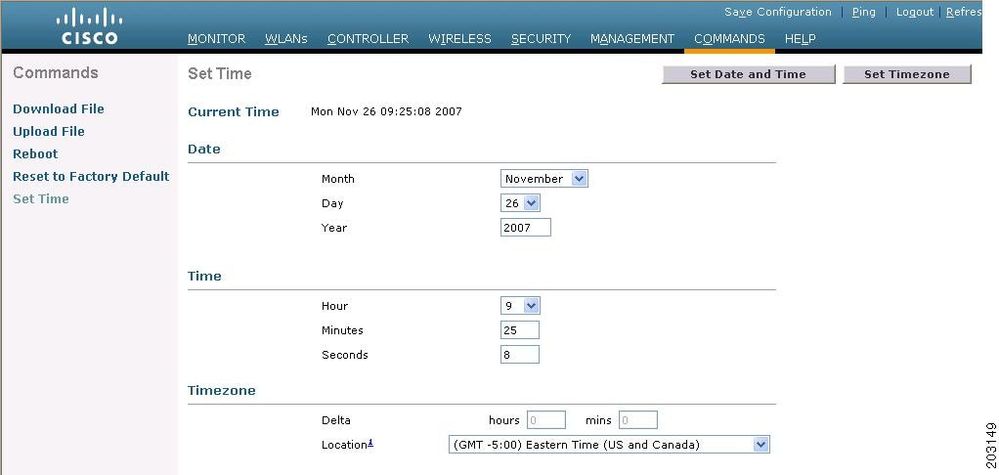Image resolution: width=999 pixels, height=475 pixels.
Task: Click Save Configuration link
Action: [777, 12]
